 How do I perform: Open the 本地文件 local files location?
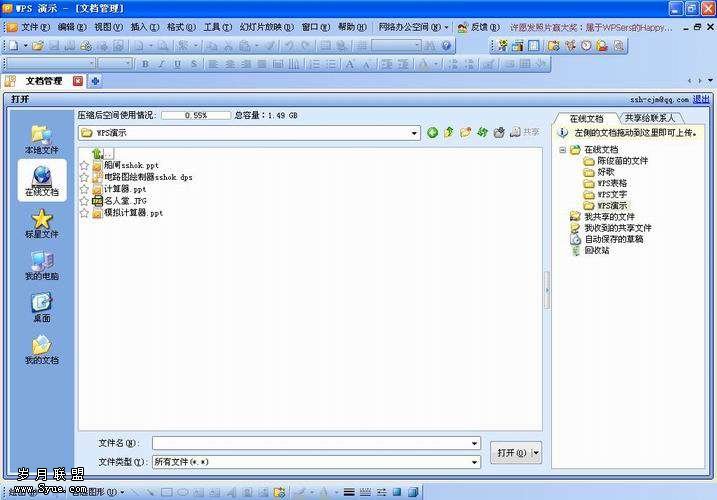(x=42, y=139)
